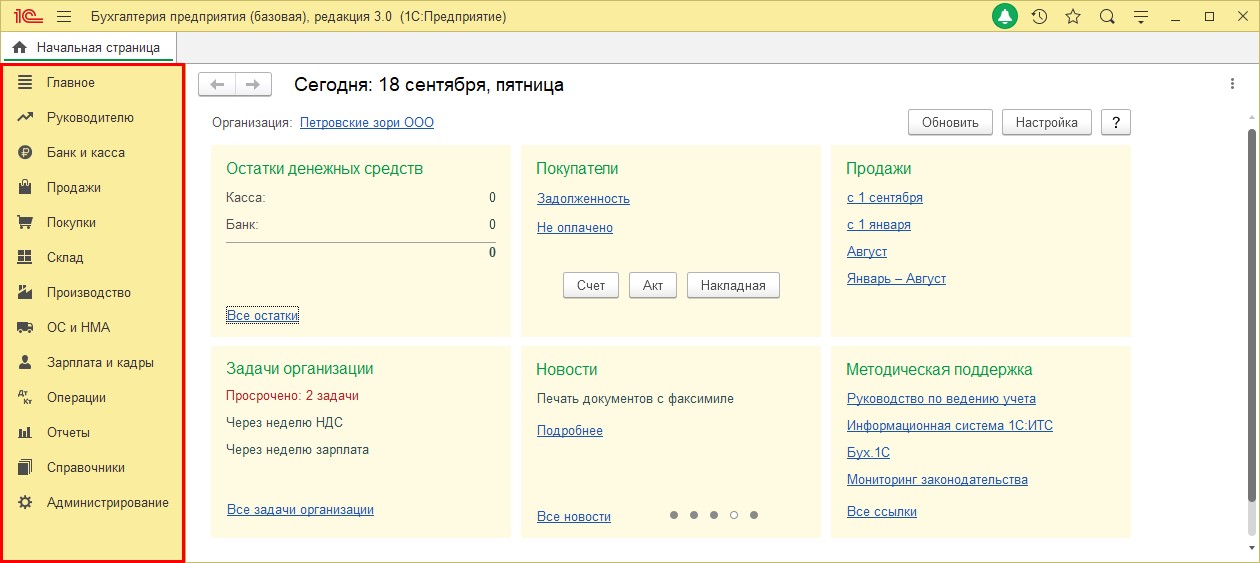Click the ОС и НМА truck icon
Image resolution: width=1260 pixels, height=563 pixels.
tap(25, 327)
